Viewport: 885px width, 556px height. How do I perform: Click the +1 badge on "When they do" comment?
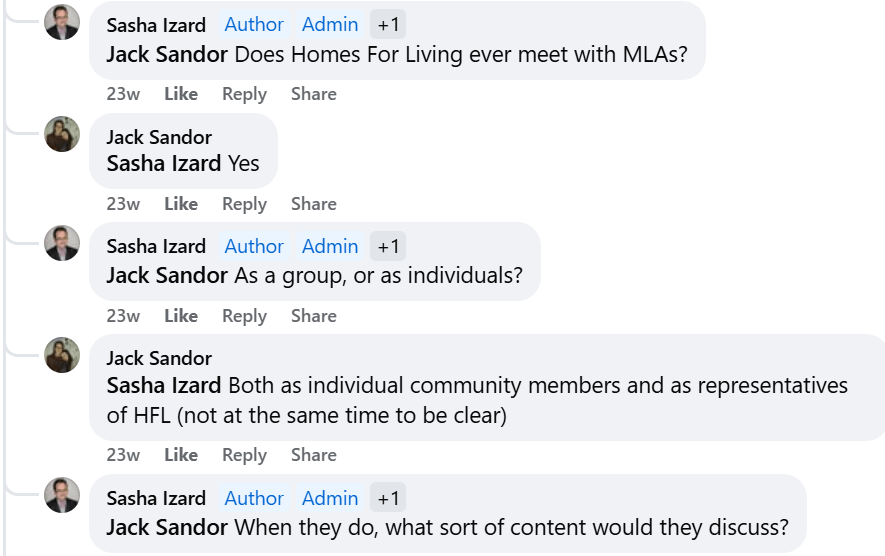[388, 498]
